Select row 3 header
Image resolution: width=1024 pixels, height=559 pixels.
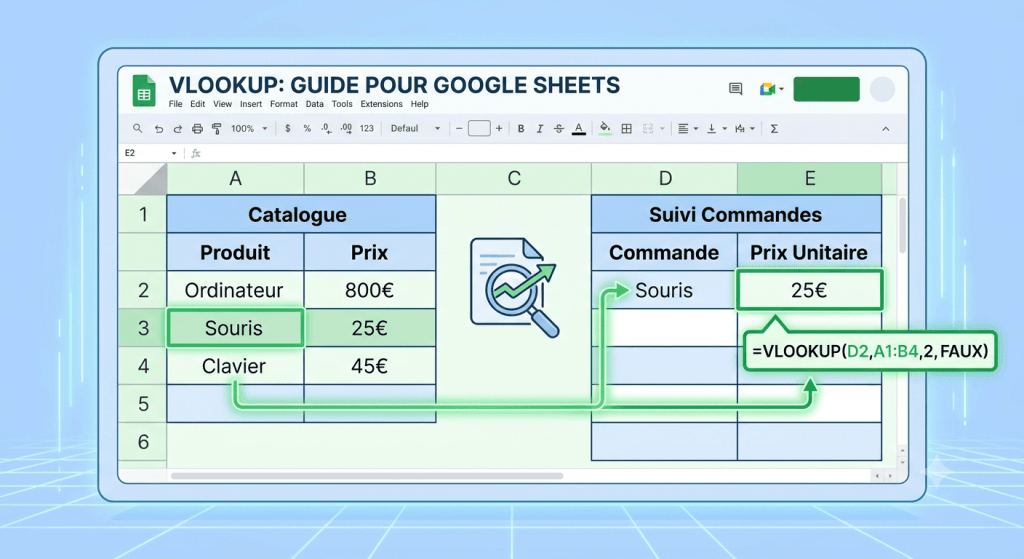pyautogui.click(x=143, y=328)
